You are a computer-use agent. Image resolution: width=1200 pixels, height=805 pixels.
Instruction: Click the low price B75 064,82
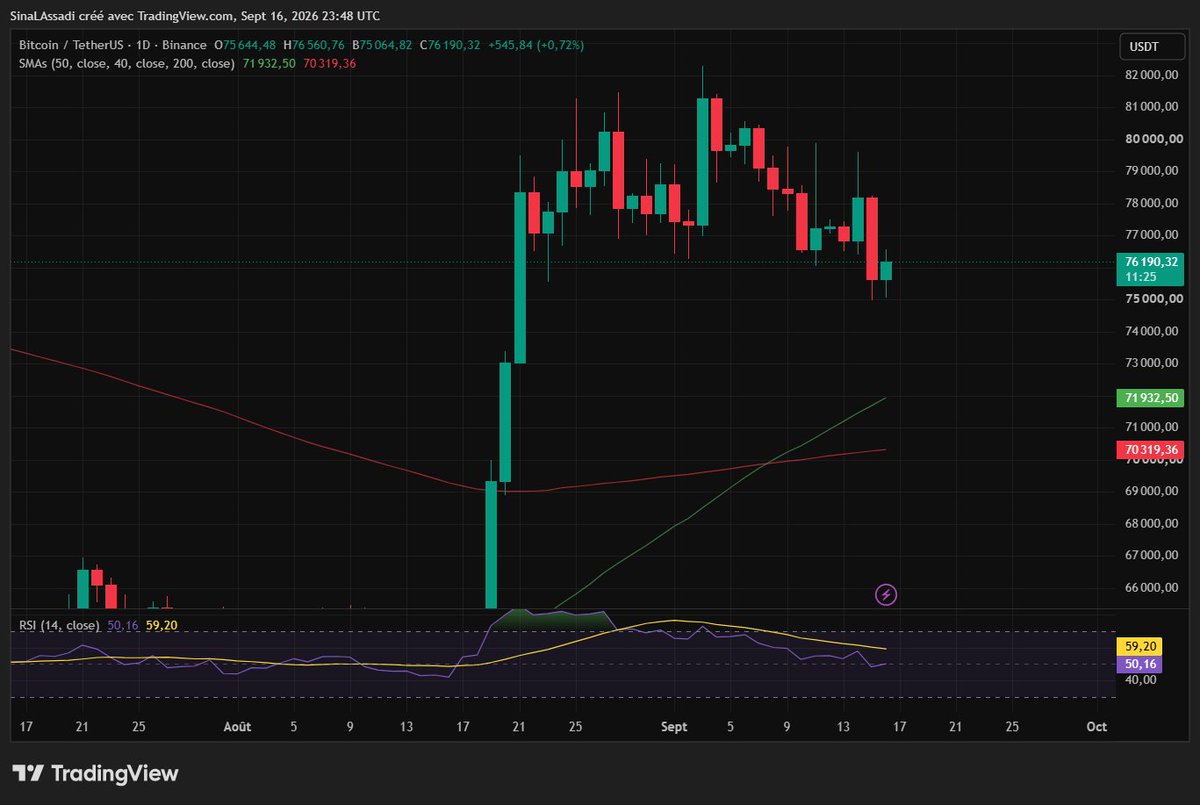(382, 45)
